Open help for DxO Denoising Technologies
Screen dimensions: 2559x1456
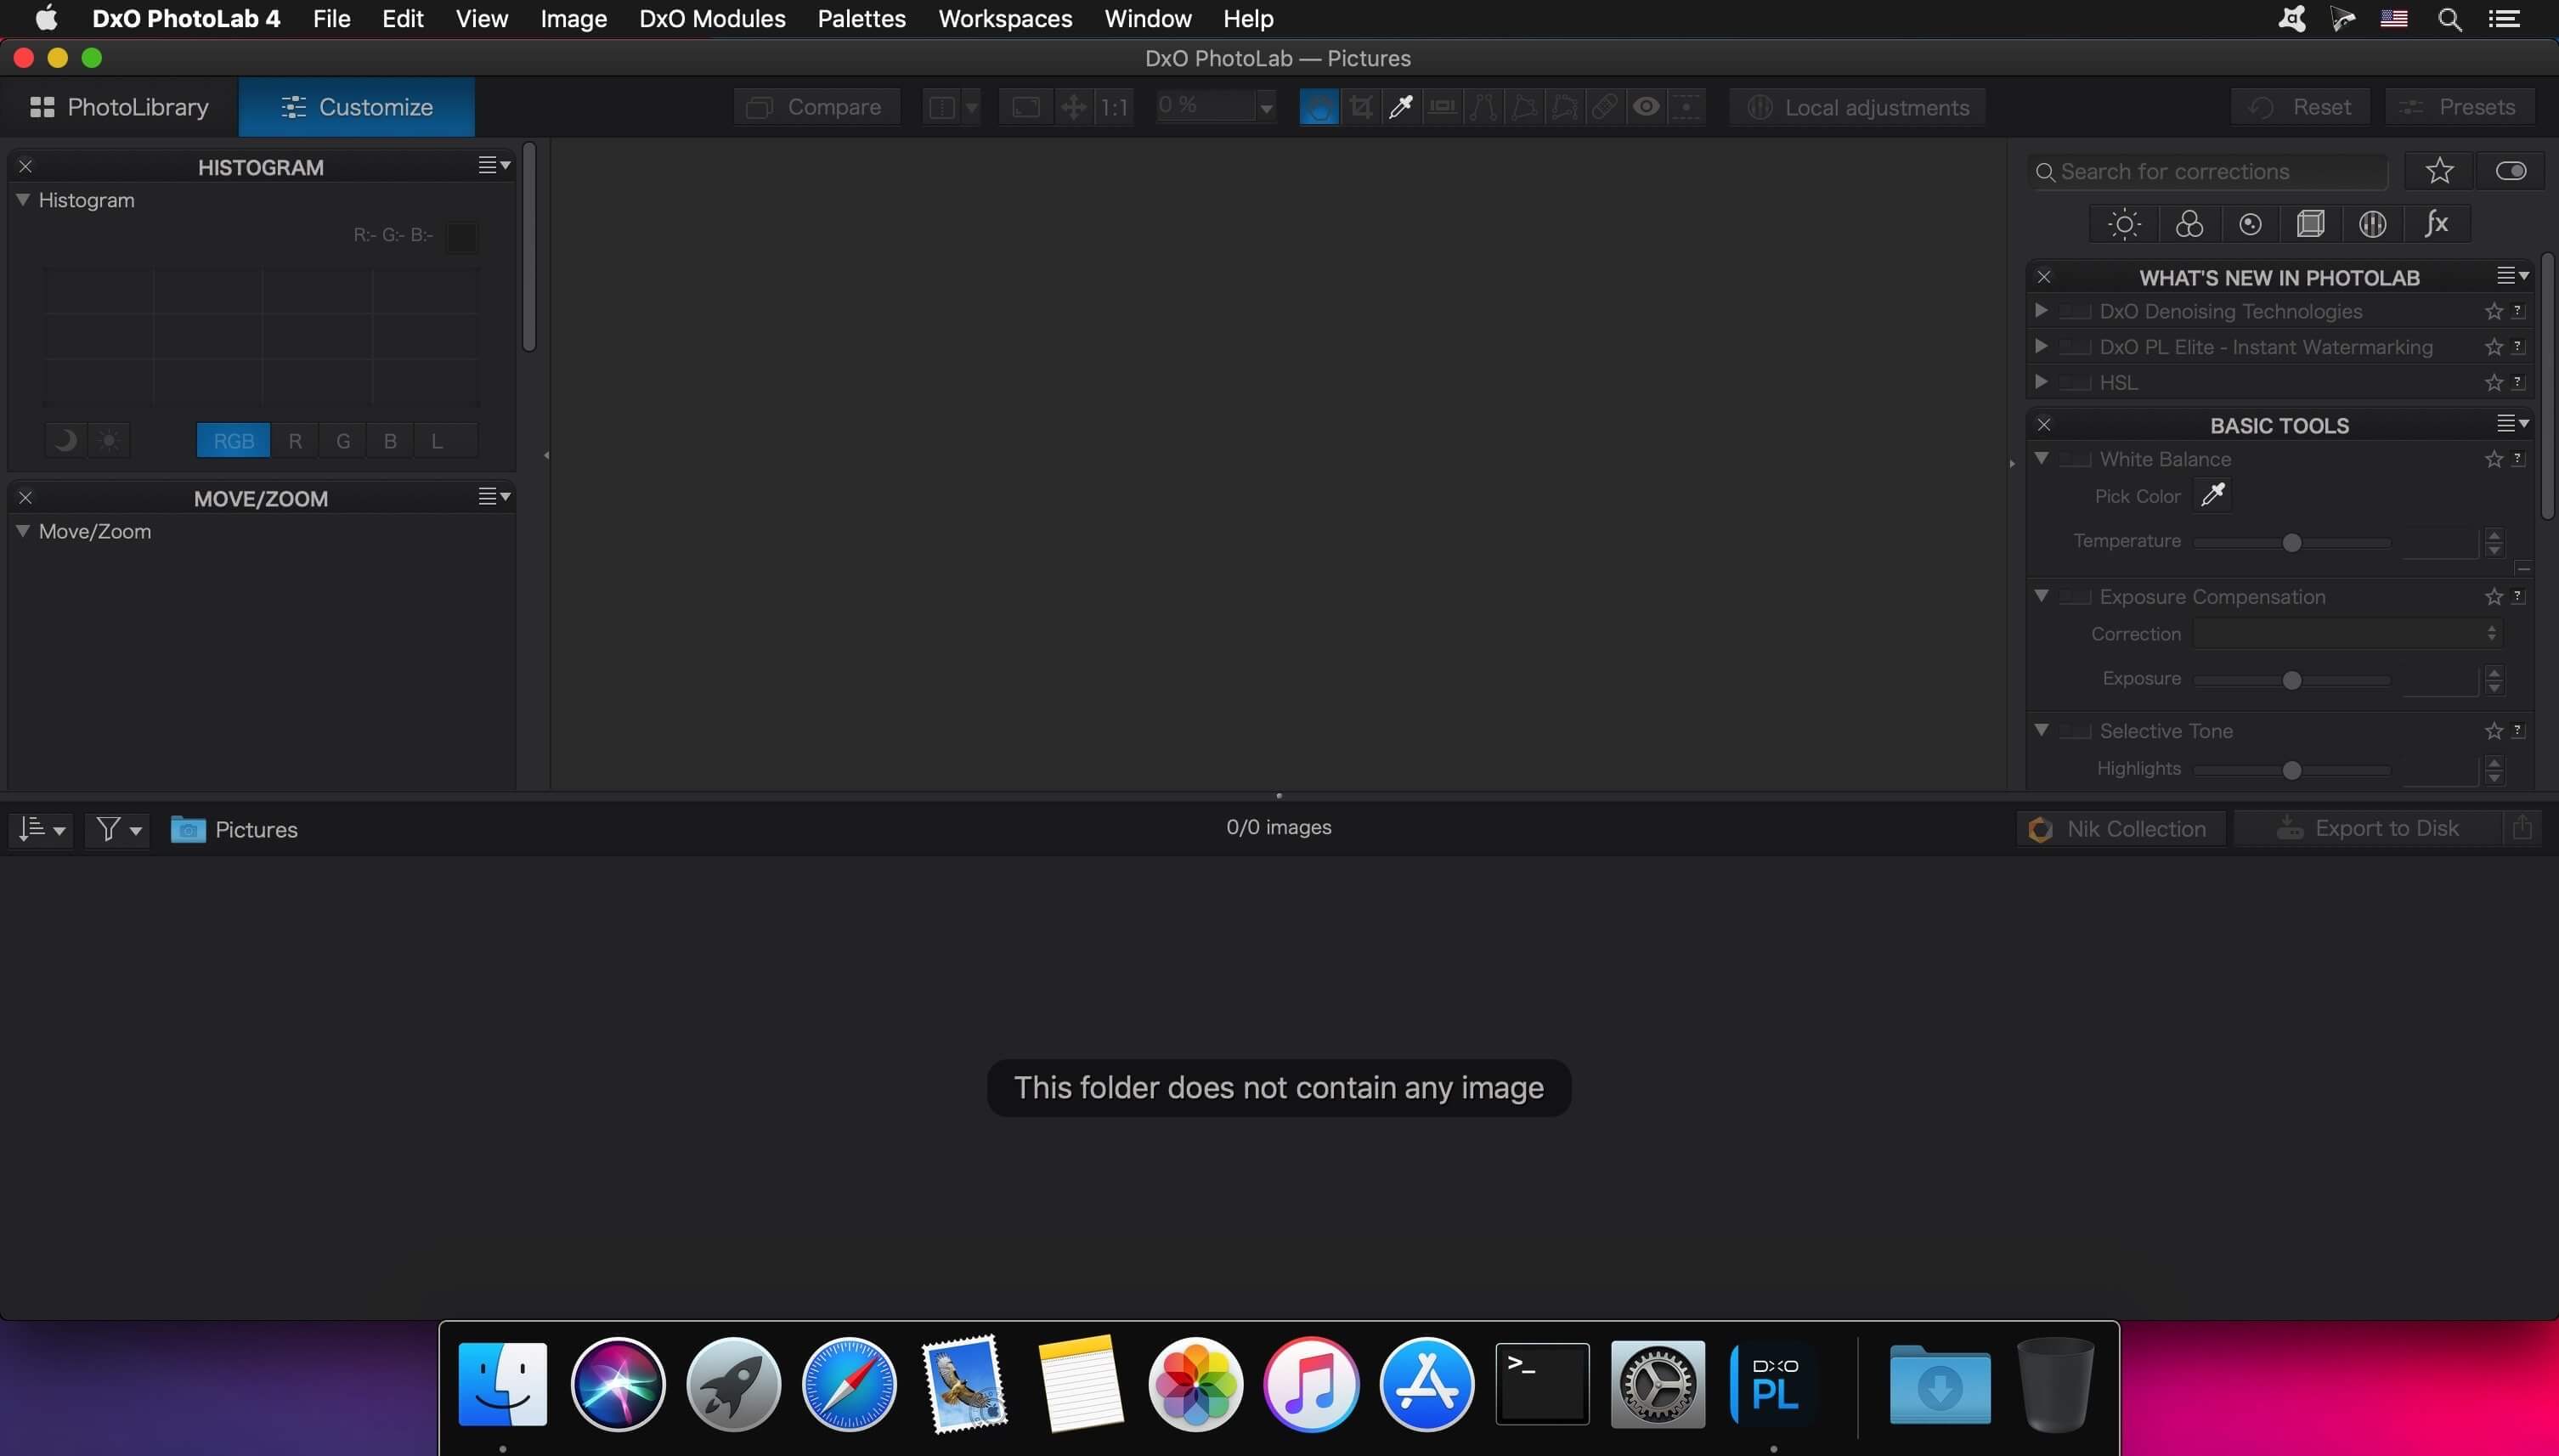[2519, 311]
